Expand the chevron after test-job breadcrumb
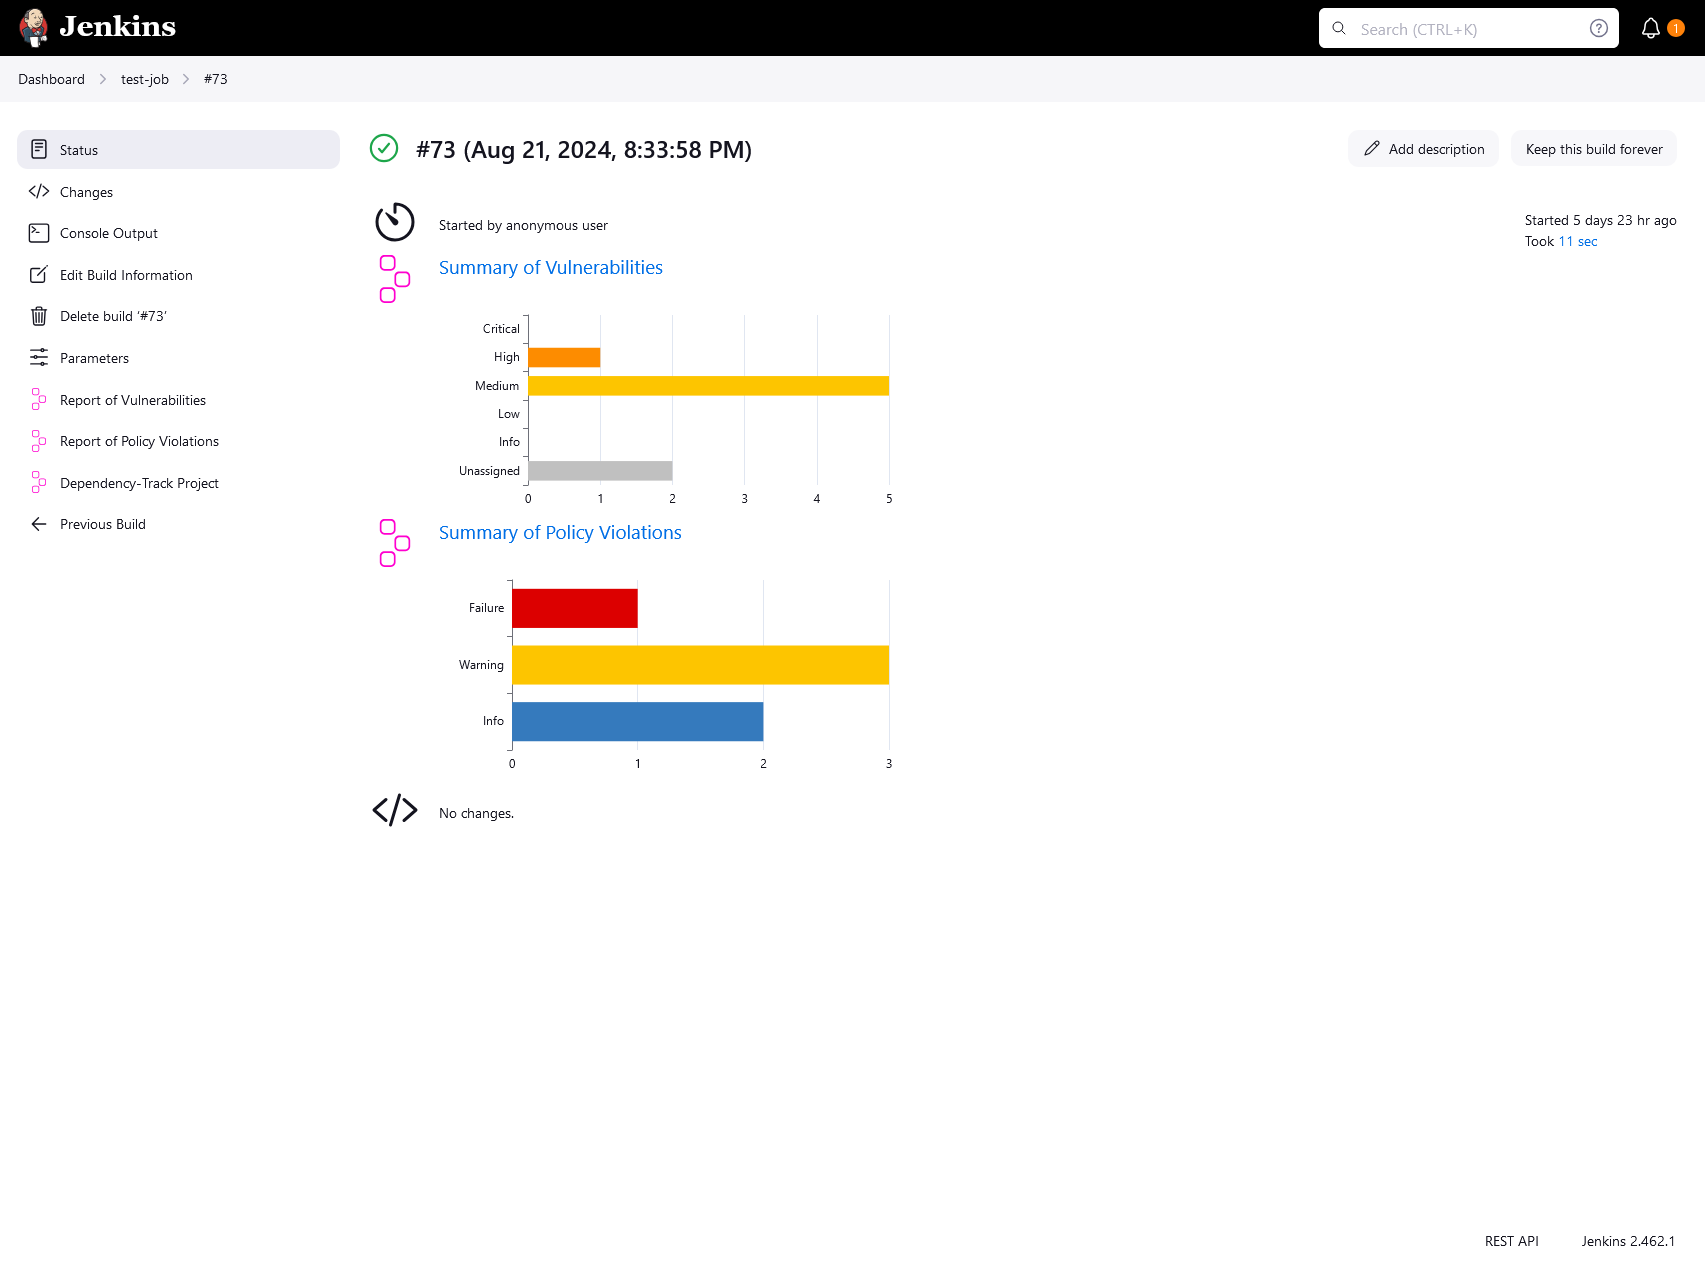This screenshot has width=1705, height=1273. (x=186, y=79)
